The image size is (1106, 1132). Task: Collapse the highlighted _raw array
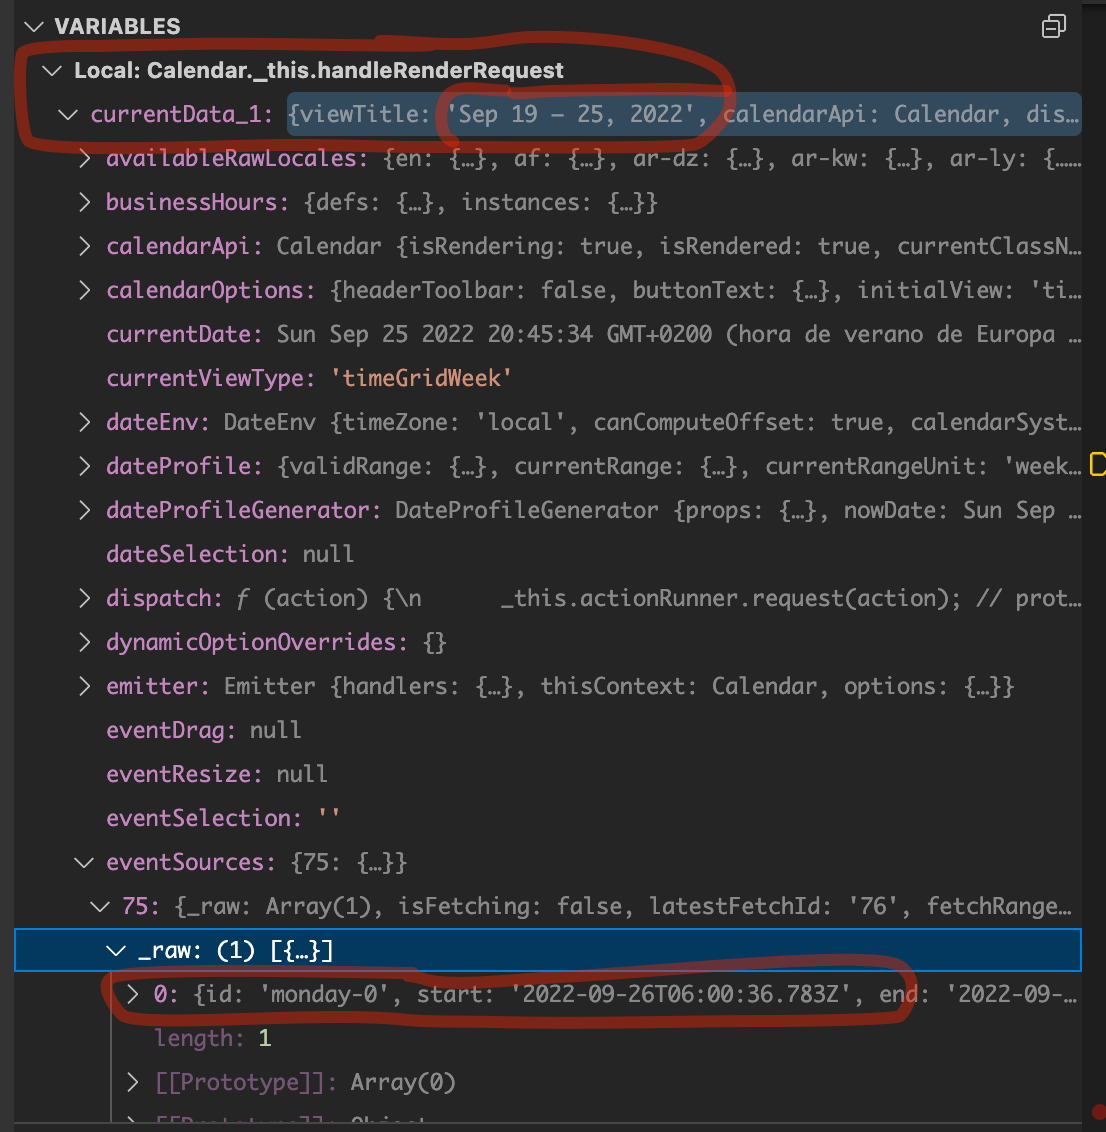pos(115,950)
